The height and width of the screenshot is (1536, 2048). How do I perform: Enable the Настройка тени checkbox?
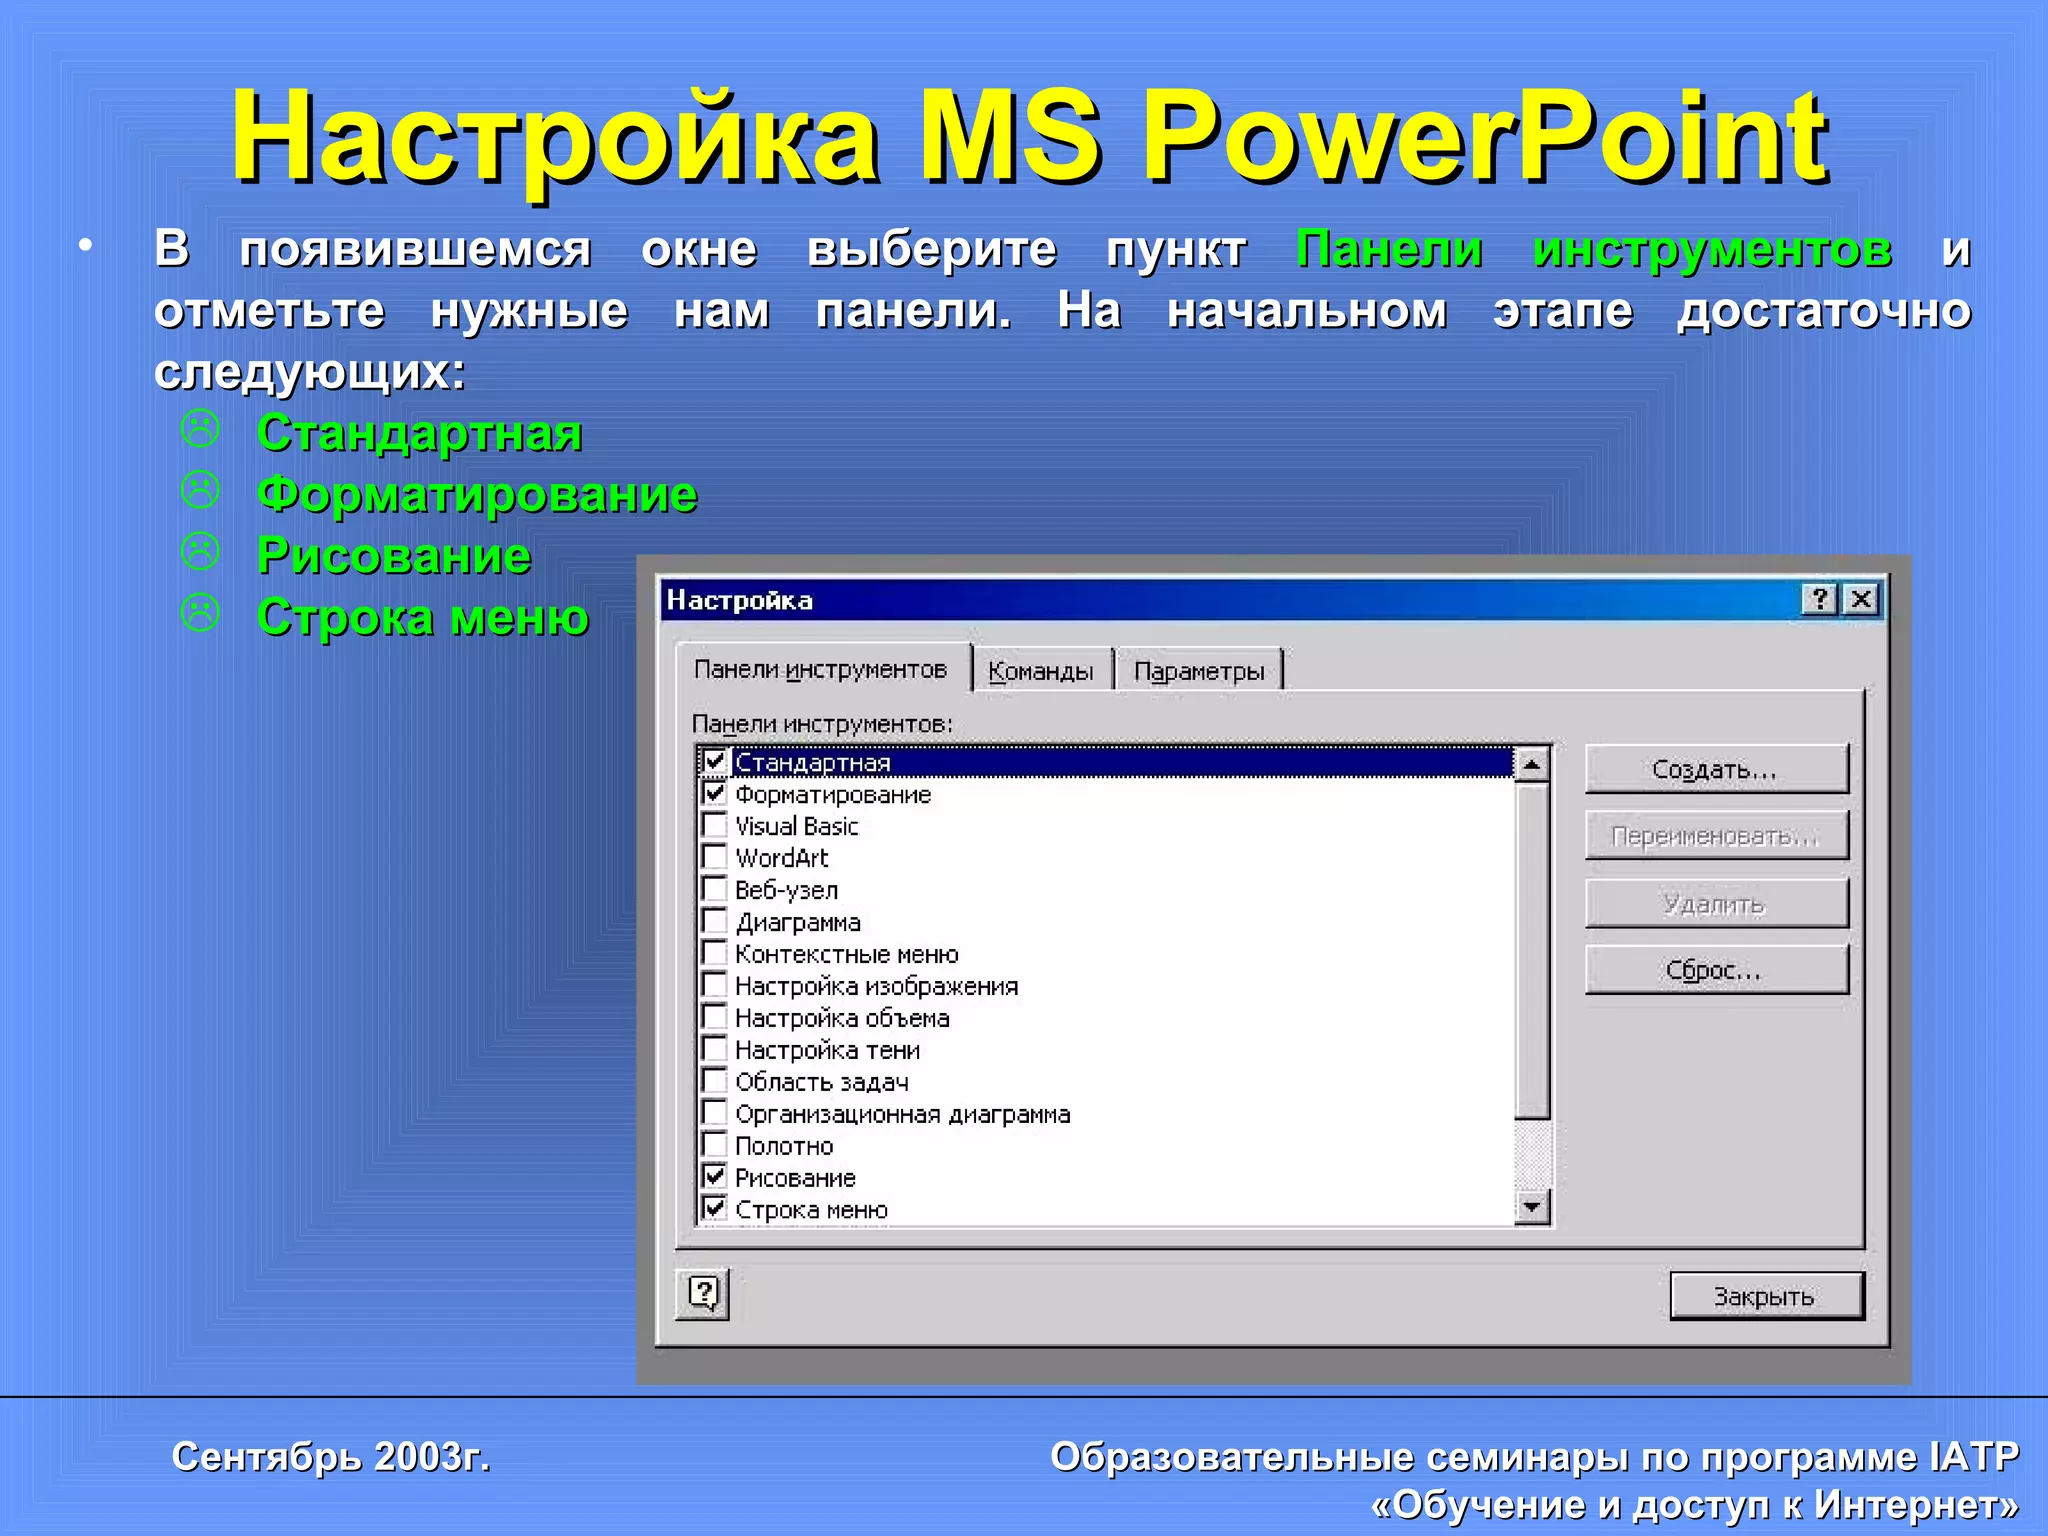tap(714, 1049)
